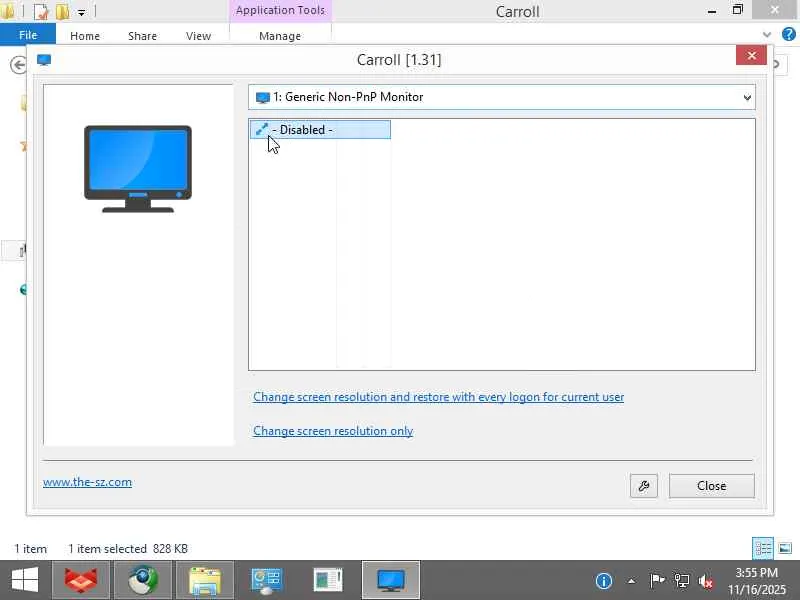The height and width of the screenshot is (600, 800).
Task: Click the muted volume tray icon
Action: coord(706,581)
